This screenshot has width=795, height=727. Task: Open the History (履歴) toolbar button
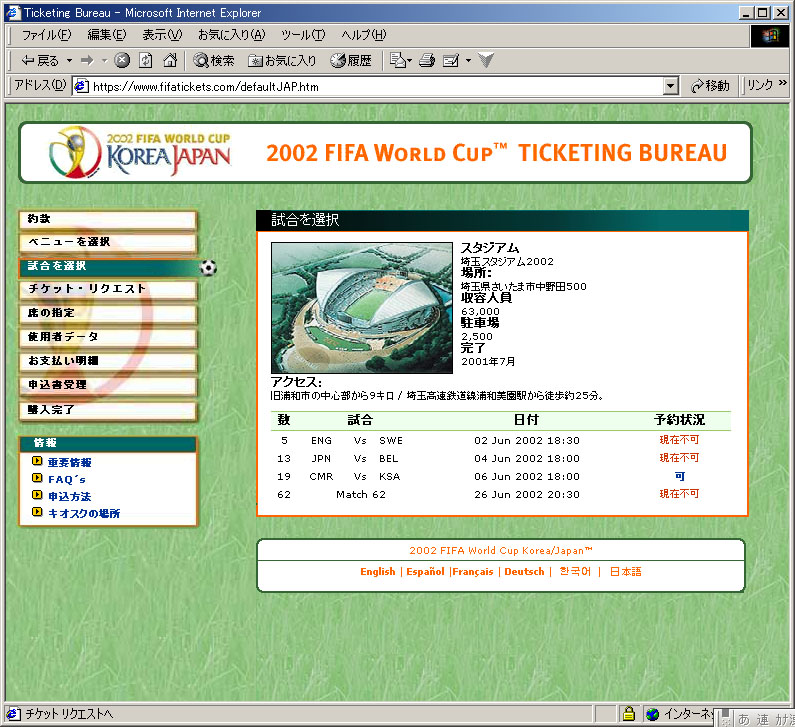pyautogui.click(x=351, y=61)
